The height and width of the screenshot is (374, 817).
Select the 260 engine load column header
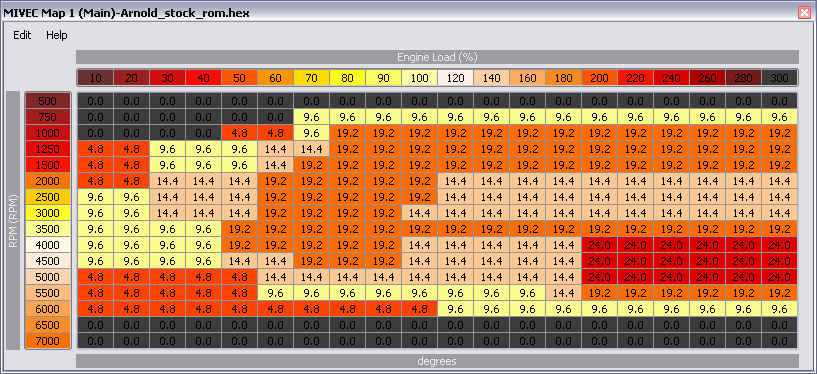[x=707, y=78]
